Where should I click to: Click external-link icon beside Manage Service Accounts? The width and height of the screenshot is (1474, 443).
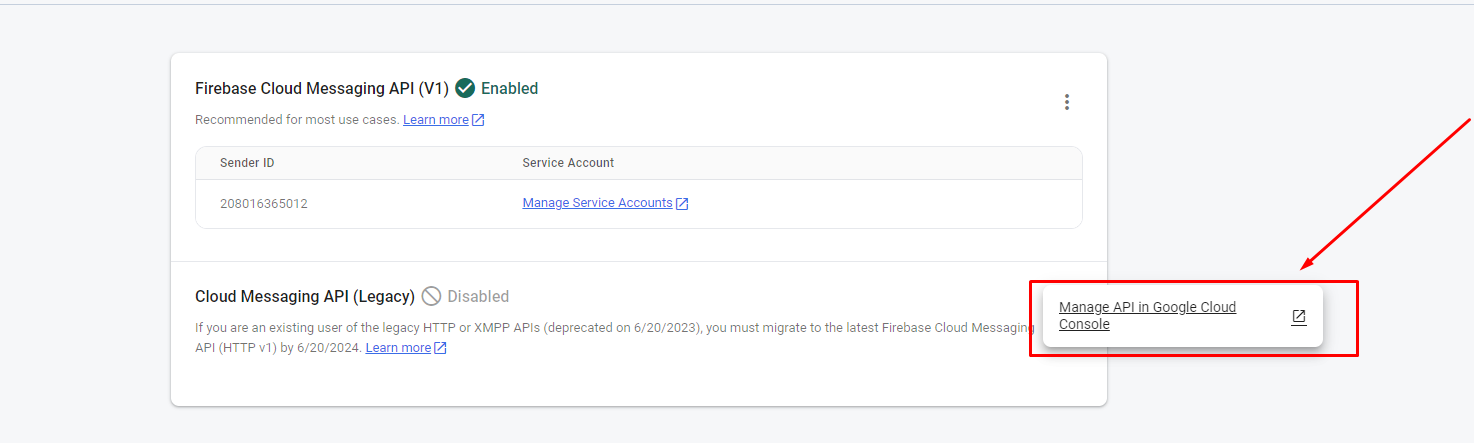pyautogui.click(x=682, y=203)
